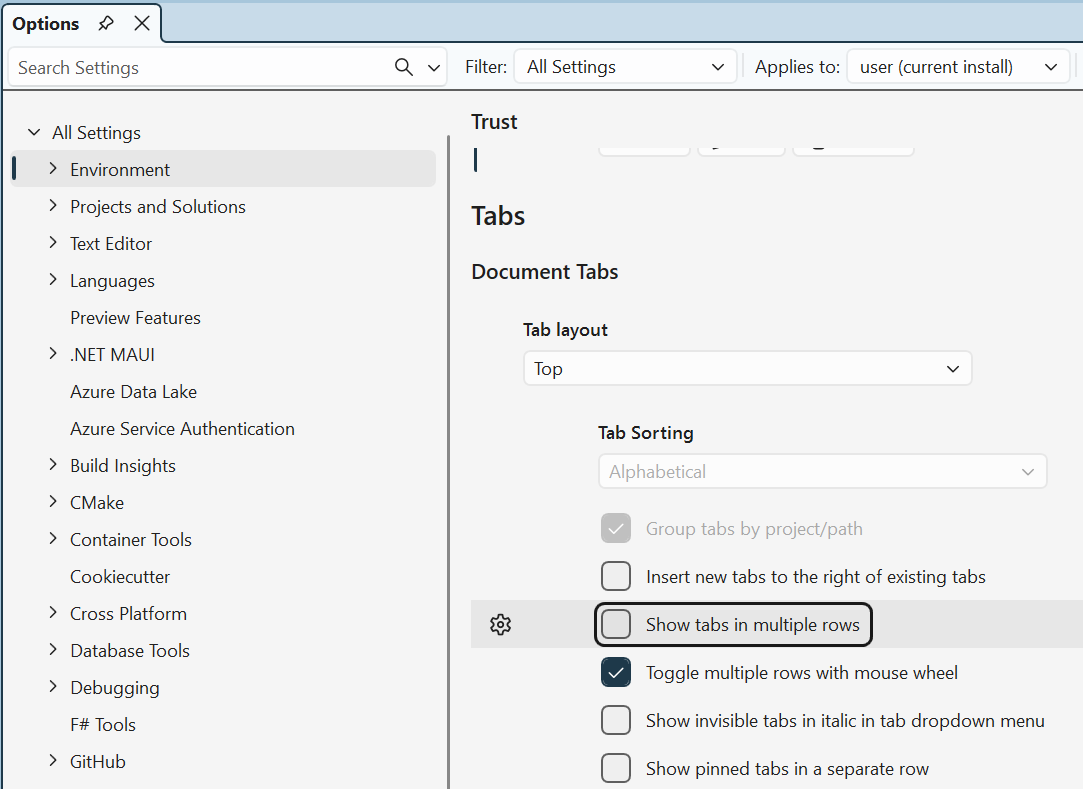Expand the Text Editor node
Screen dimensions: 1083x789
coord(52,243)
